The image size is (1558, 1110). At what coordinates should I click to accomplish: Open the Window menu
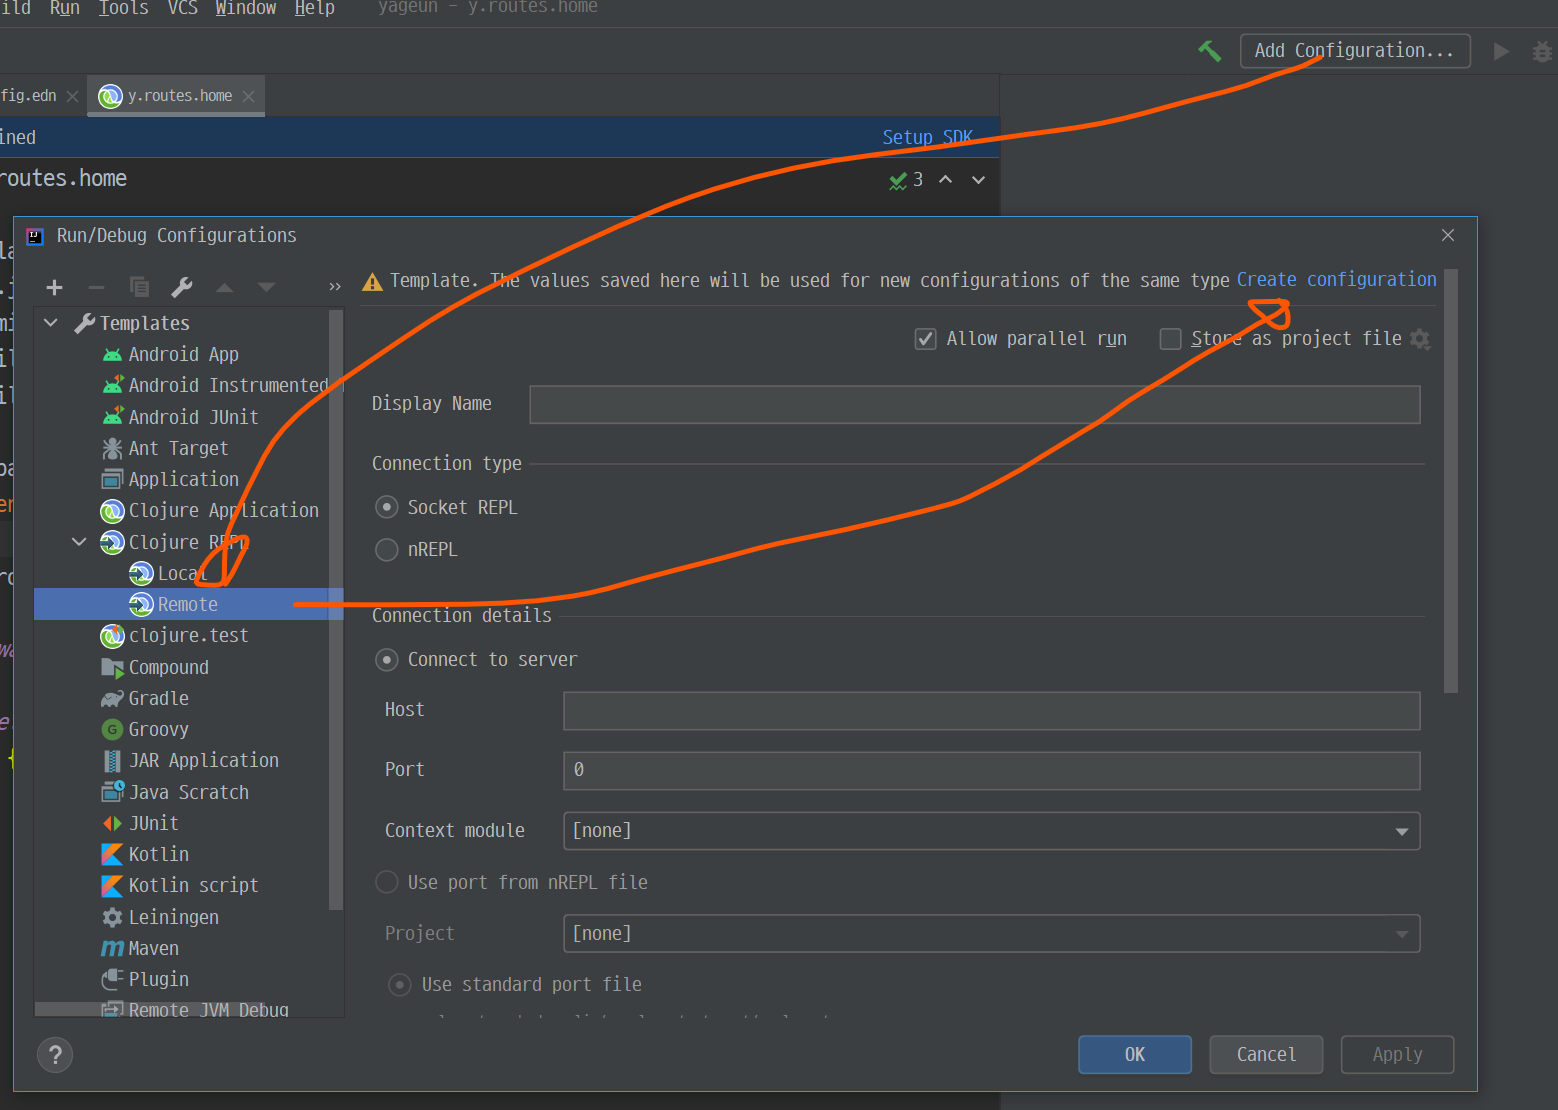coord(246,8)
